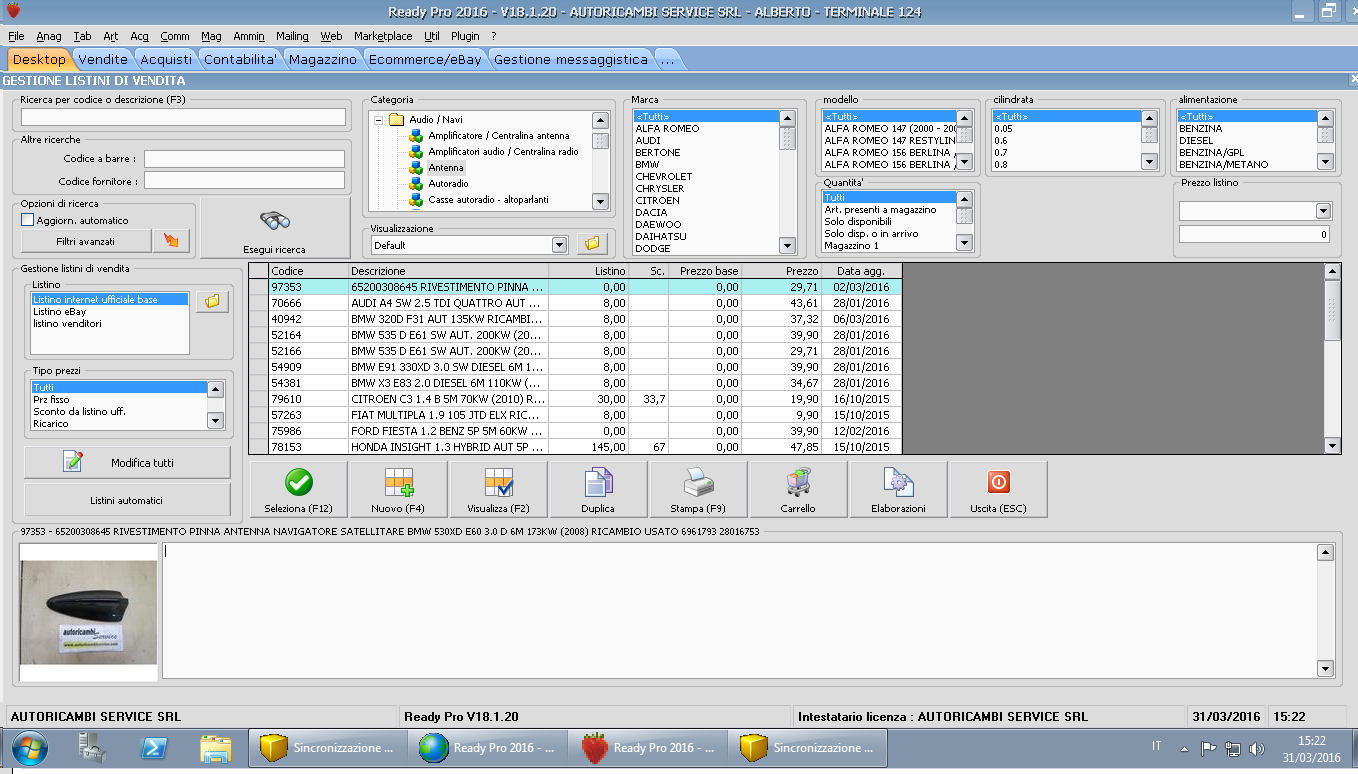
Task: Click the red Uscita (ESC) icon
Action: [998, 483]
